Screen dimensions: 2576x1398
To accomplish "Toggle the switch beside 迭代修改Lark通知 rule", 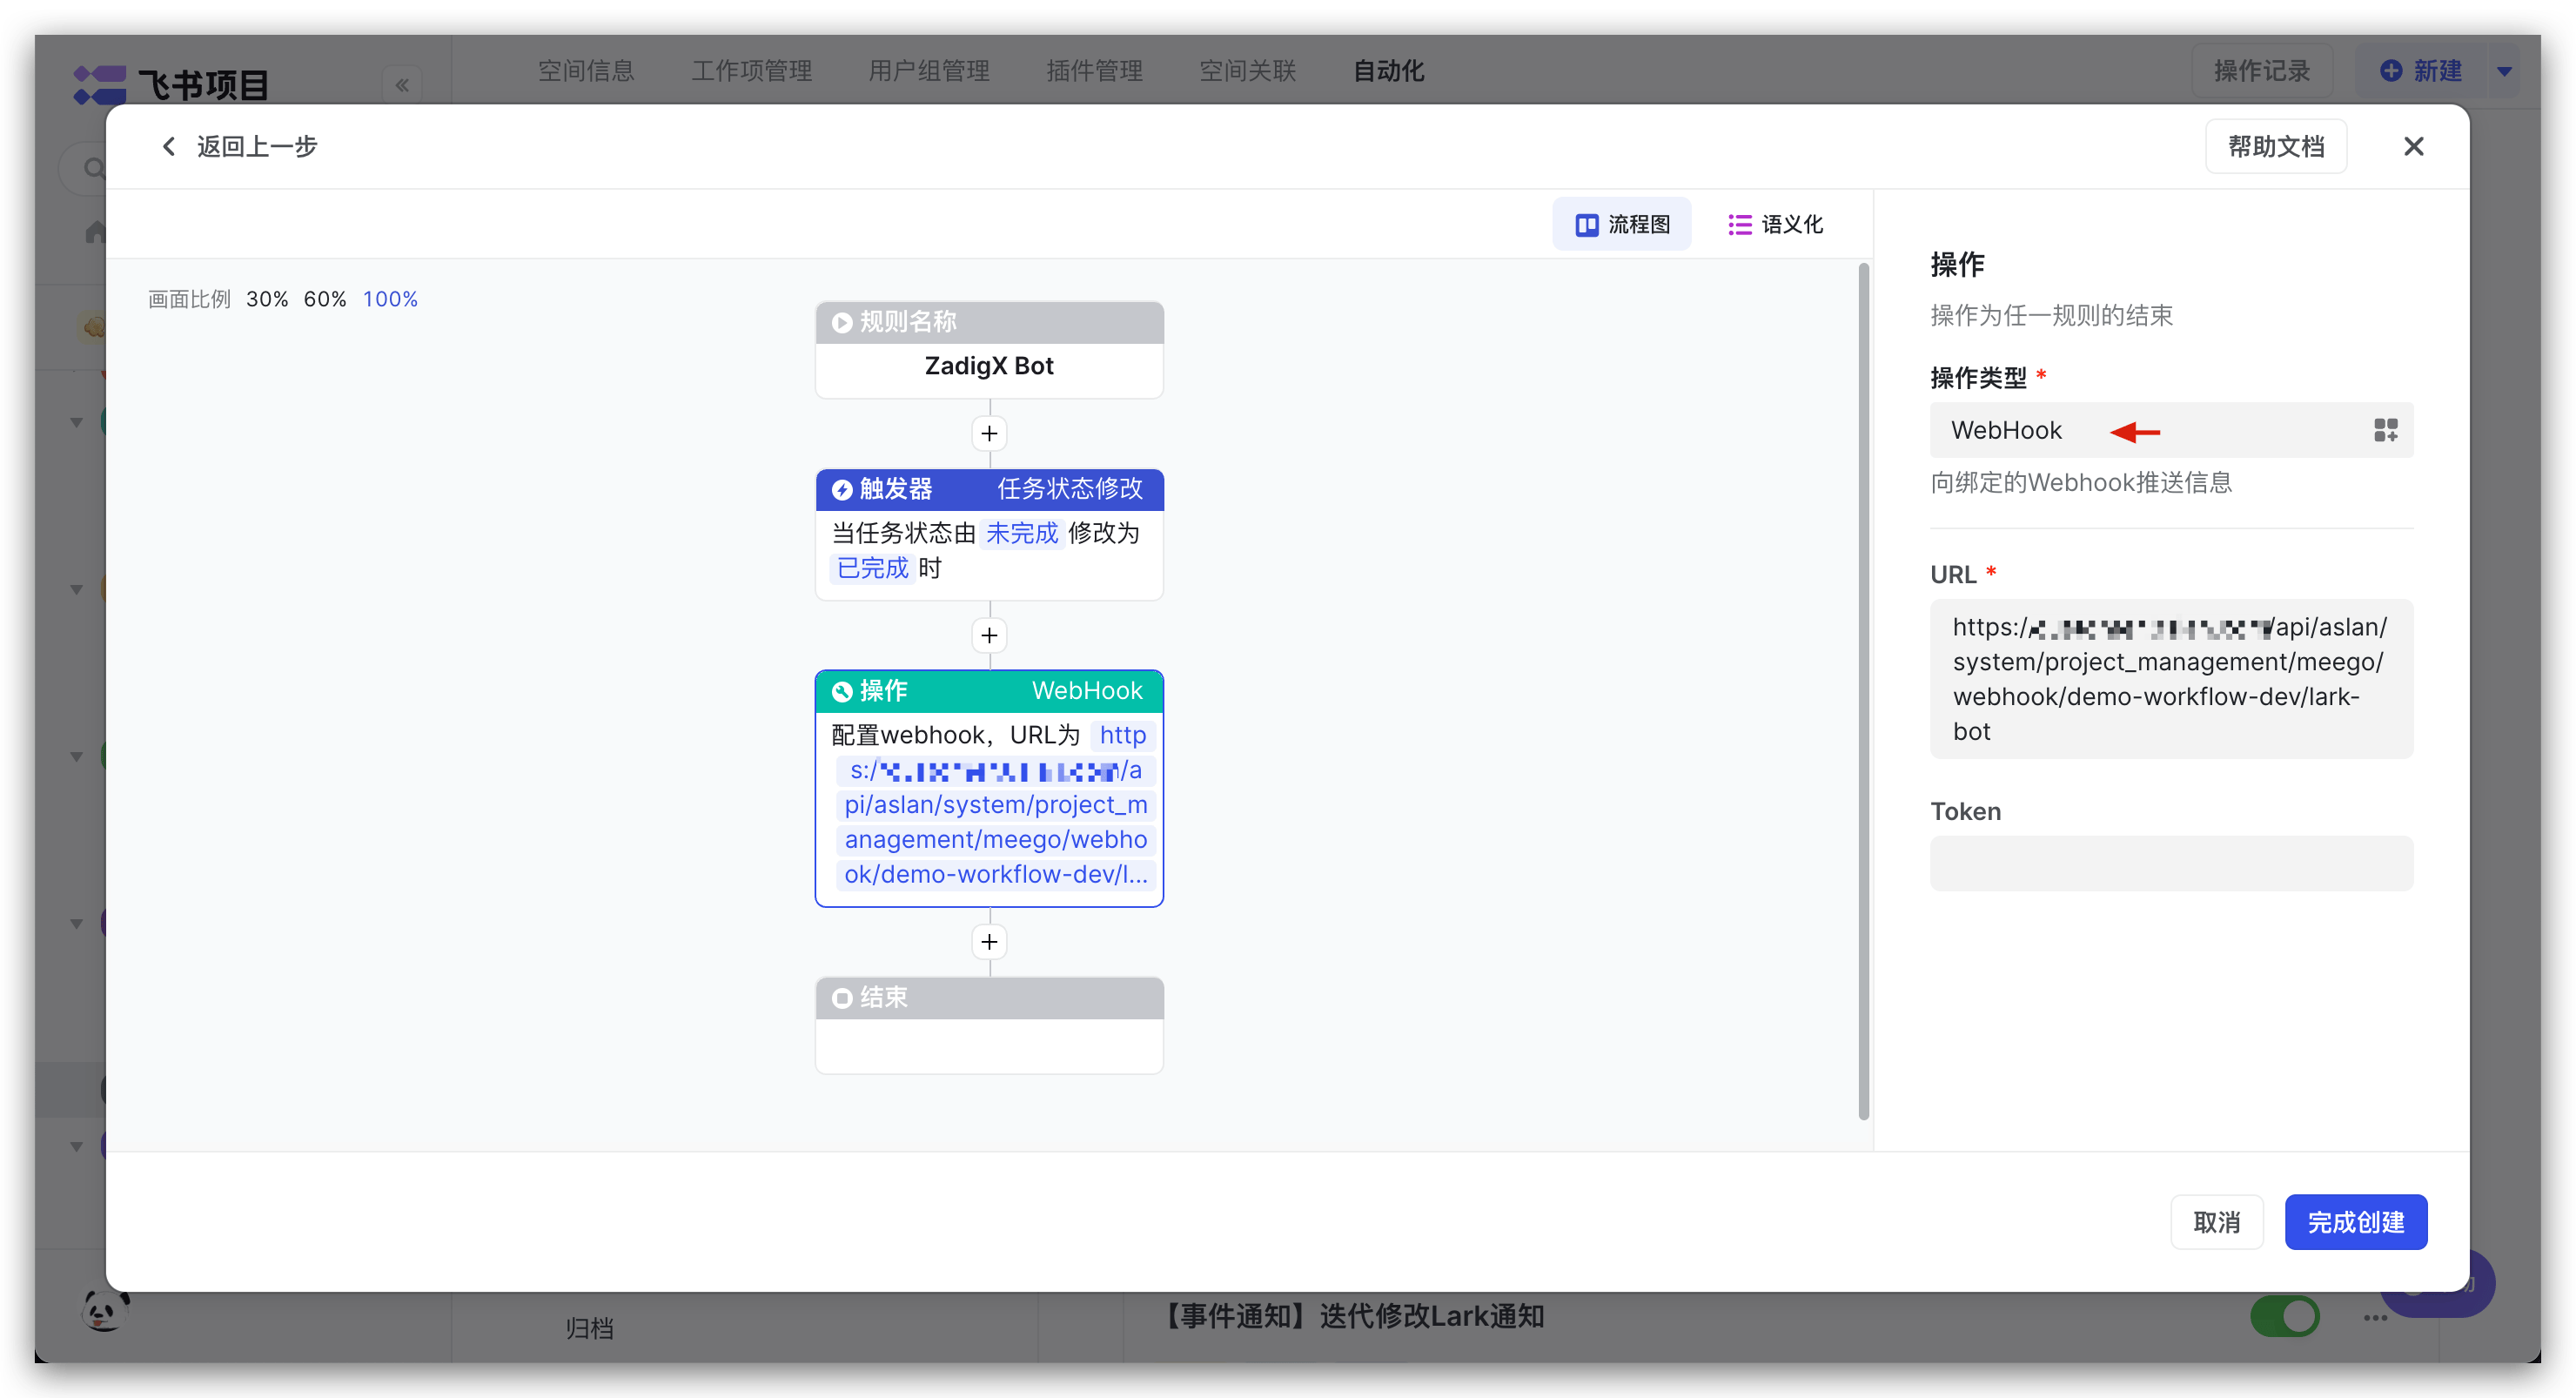I will (x=2286, y=1317).
